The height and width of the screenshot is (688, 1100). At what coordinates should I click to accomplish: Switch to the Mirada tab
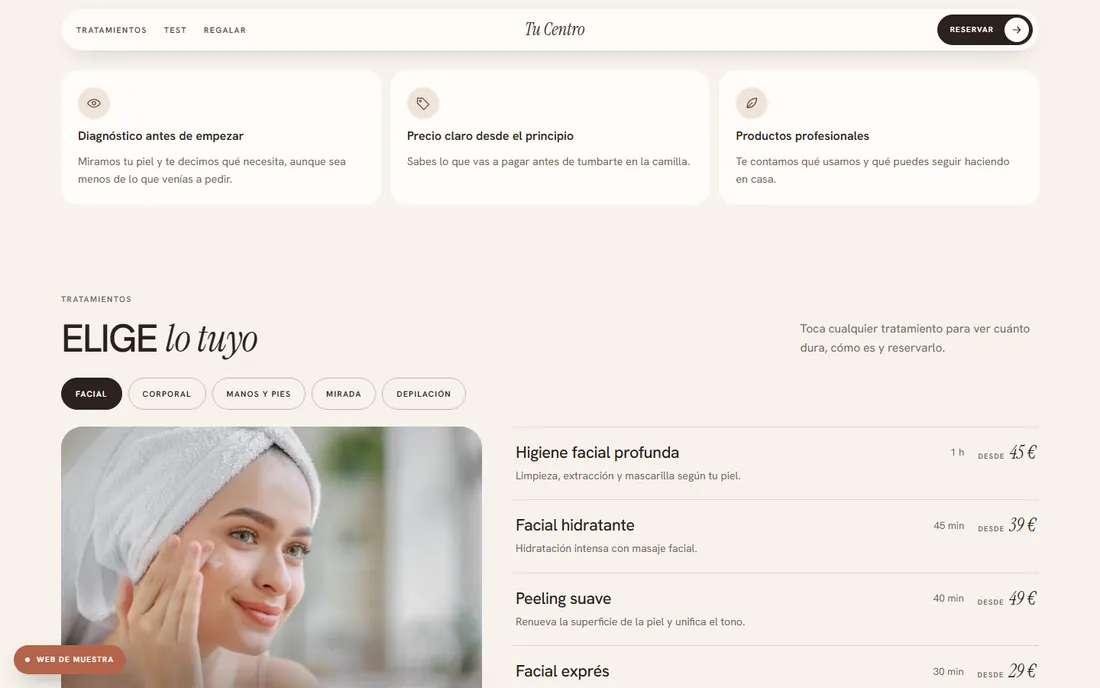(x=344, y=393)
